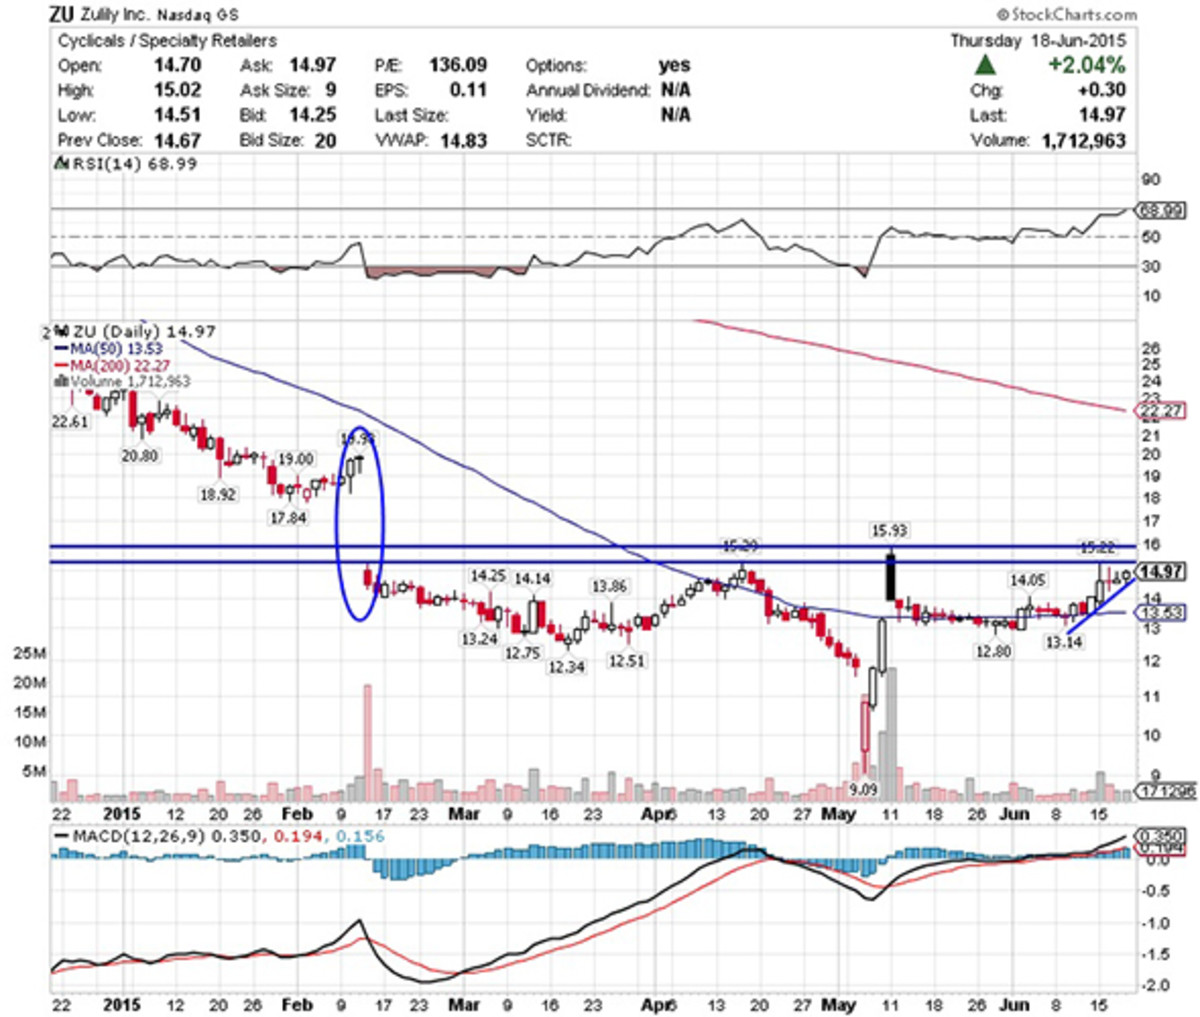Screen dimensions: 1200x1017
Task: Click the 22.27 MA(200) tag on right axis
Action: point(1161,411)
